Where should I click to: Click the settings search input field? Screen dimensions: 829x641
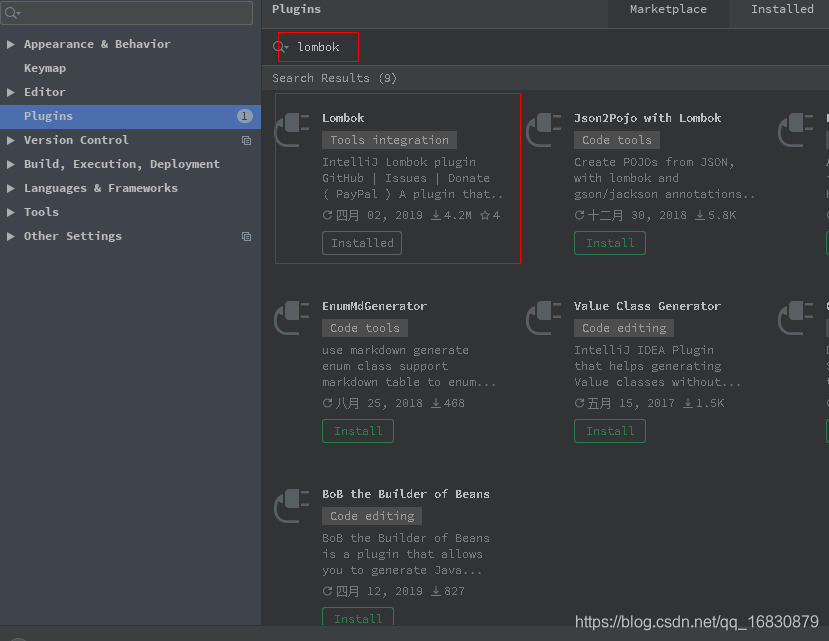tap(126, 12)
